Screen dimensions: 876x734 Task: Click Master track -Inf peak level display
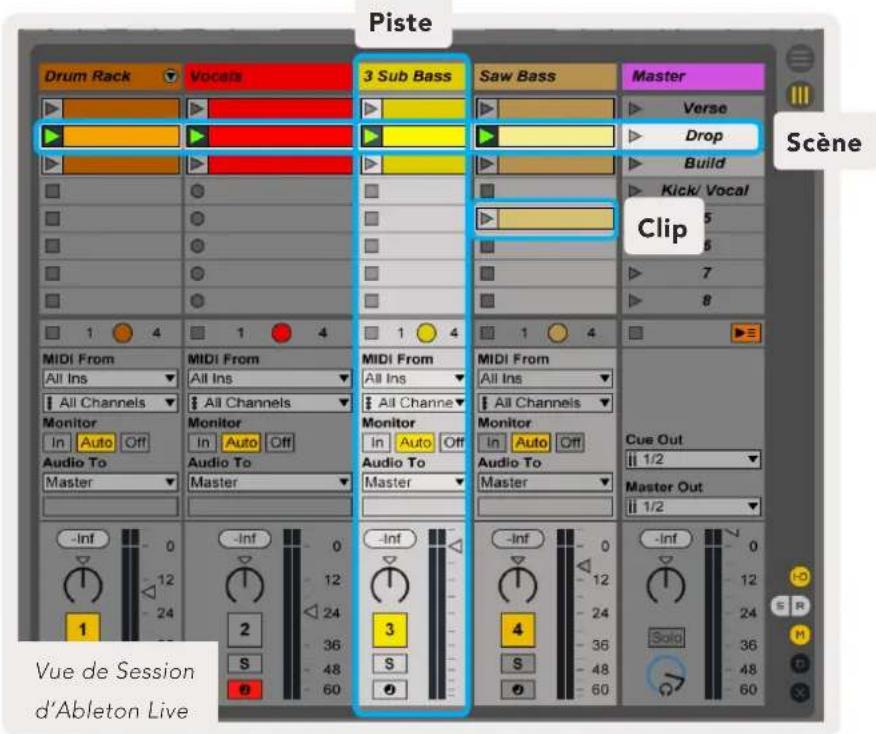[x=665, y=539]
